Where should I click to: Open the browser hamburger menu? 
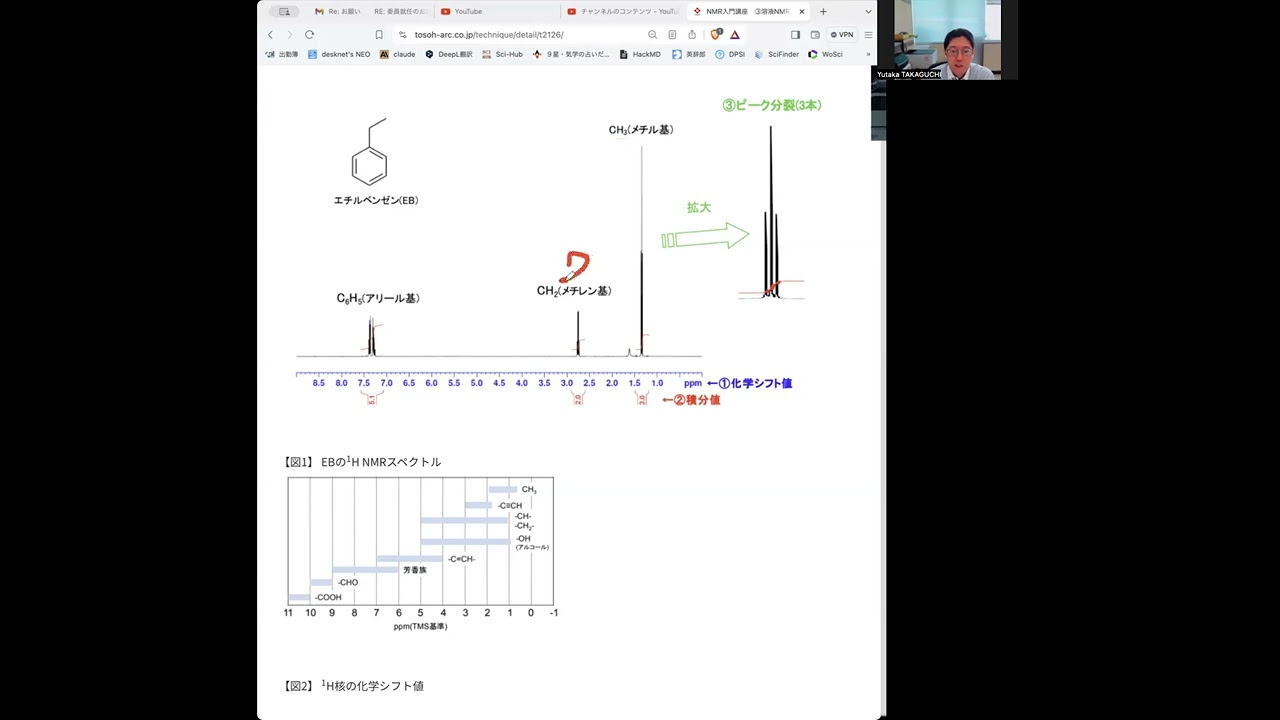coord(868,34)
